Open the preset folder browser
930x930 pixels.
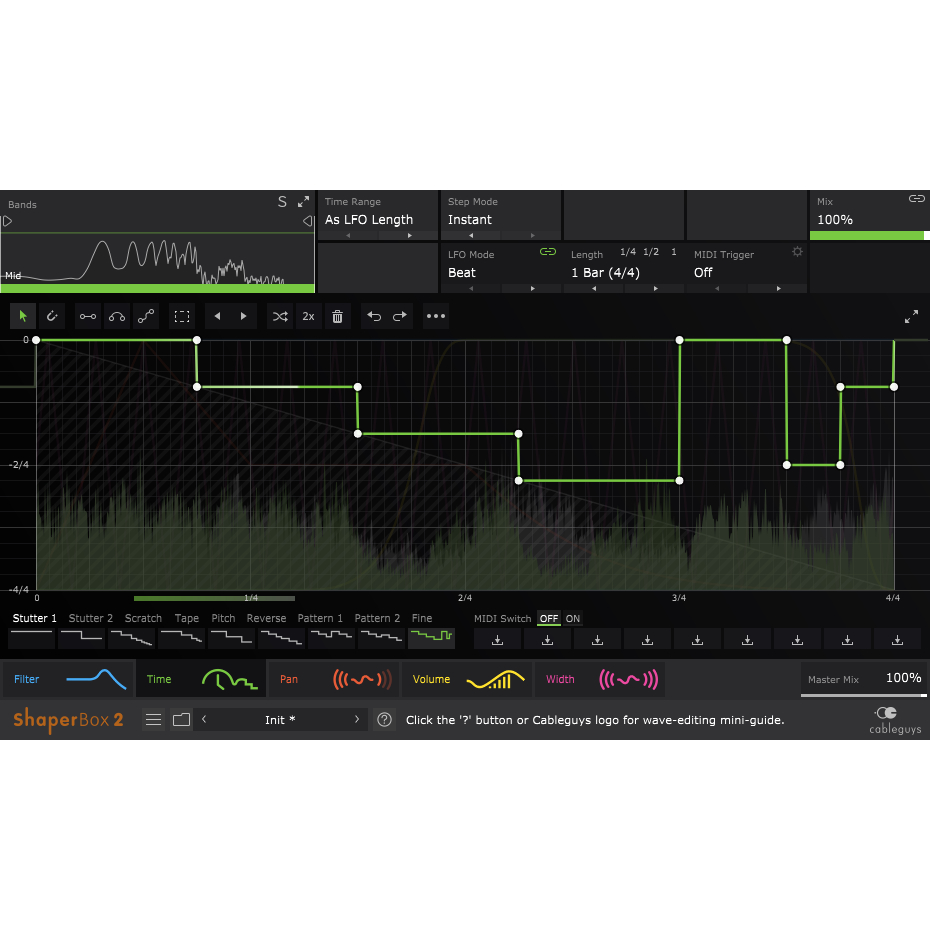tap(181, 719)
